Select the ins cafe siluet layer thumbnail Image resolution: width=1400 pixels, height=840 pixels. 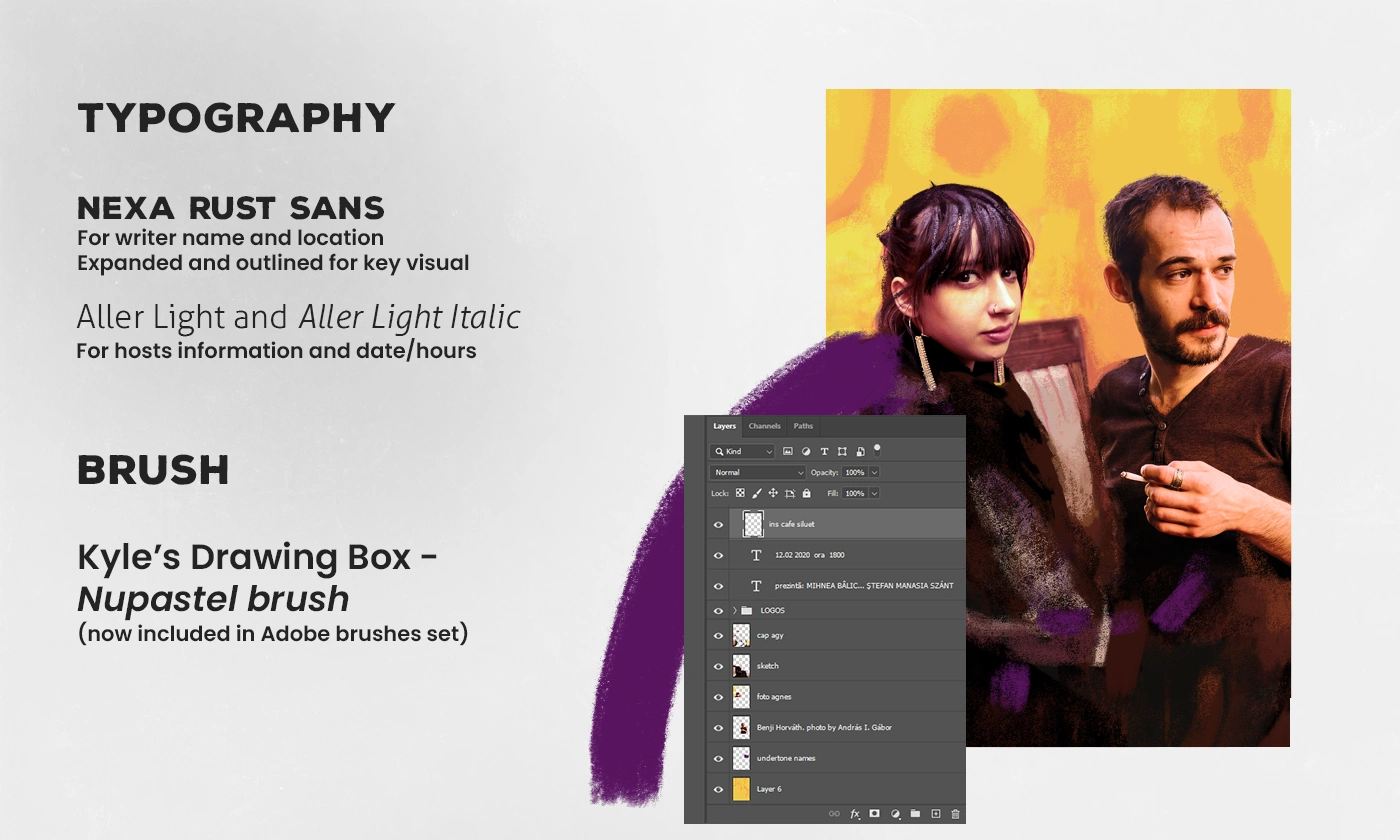point(753,524)
